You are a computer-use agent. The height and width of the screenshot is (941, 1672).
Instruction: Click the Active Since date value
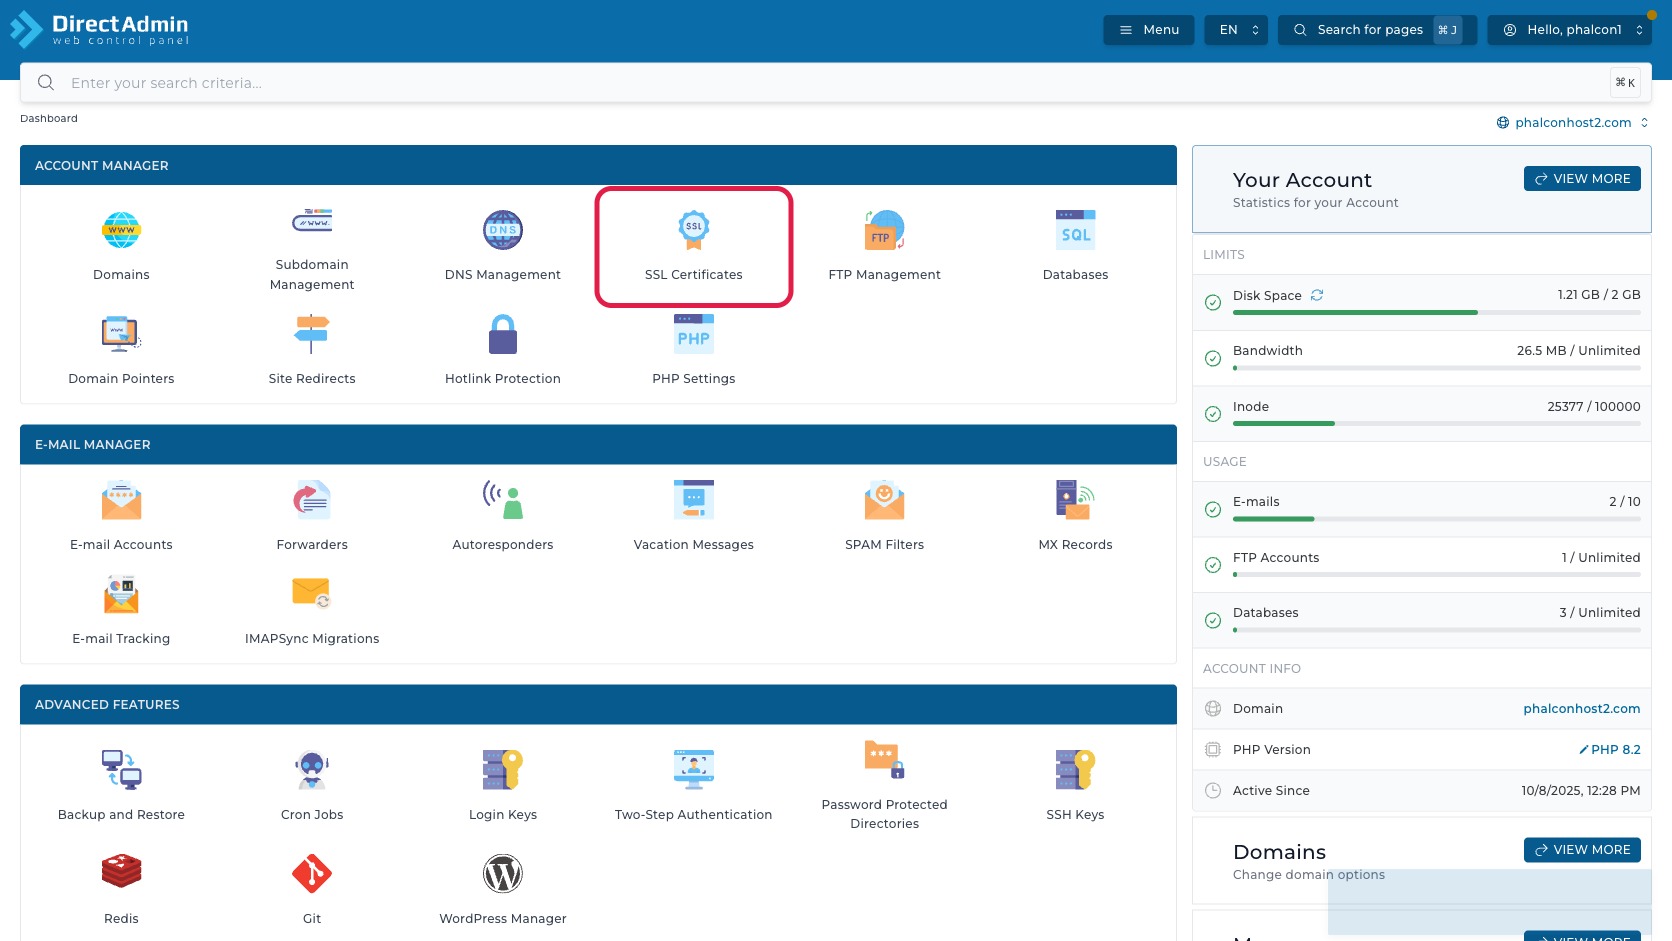coord(1581,791)
